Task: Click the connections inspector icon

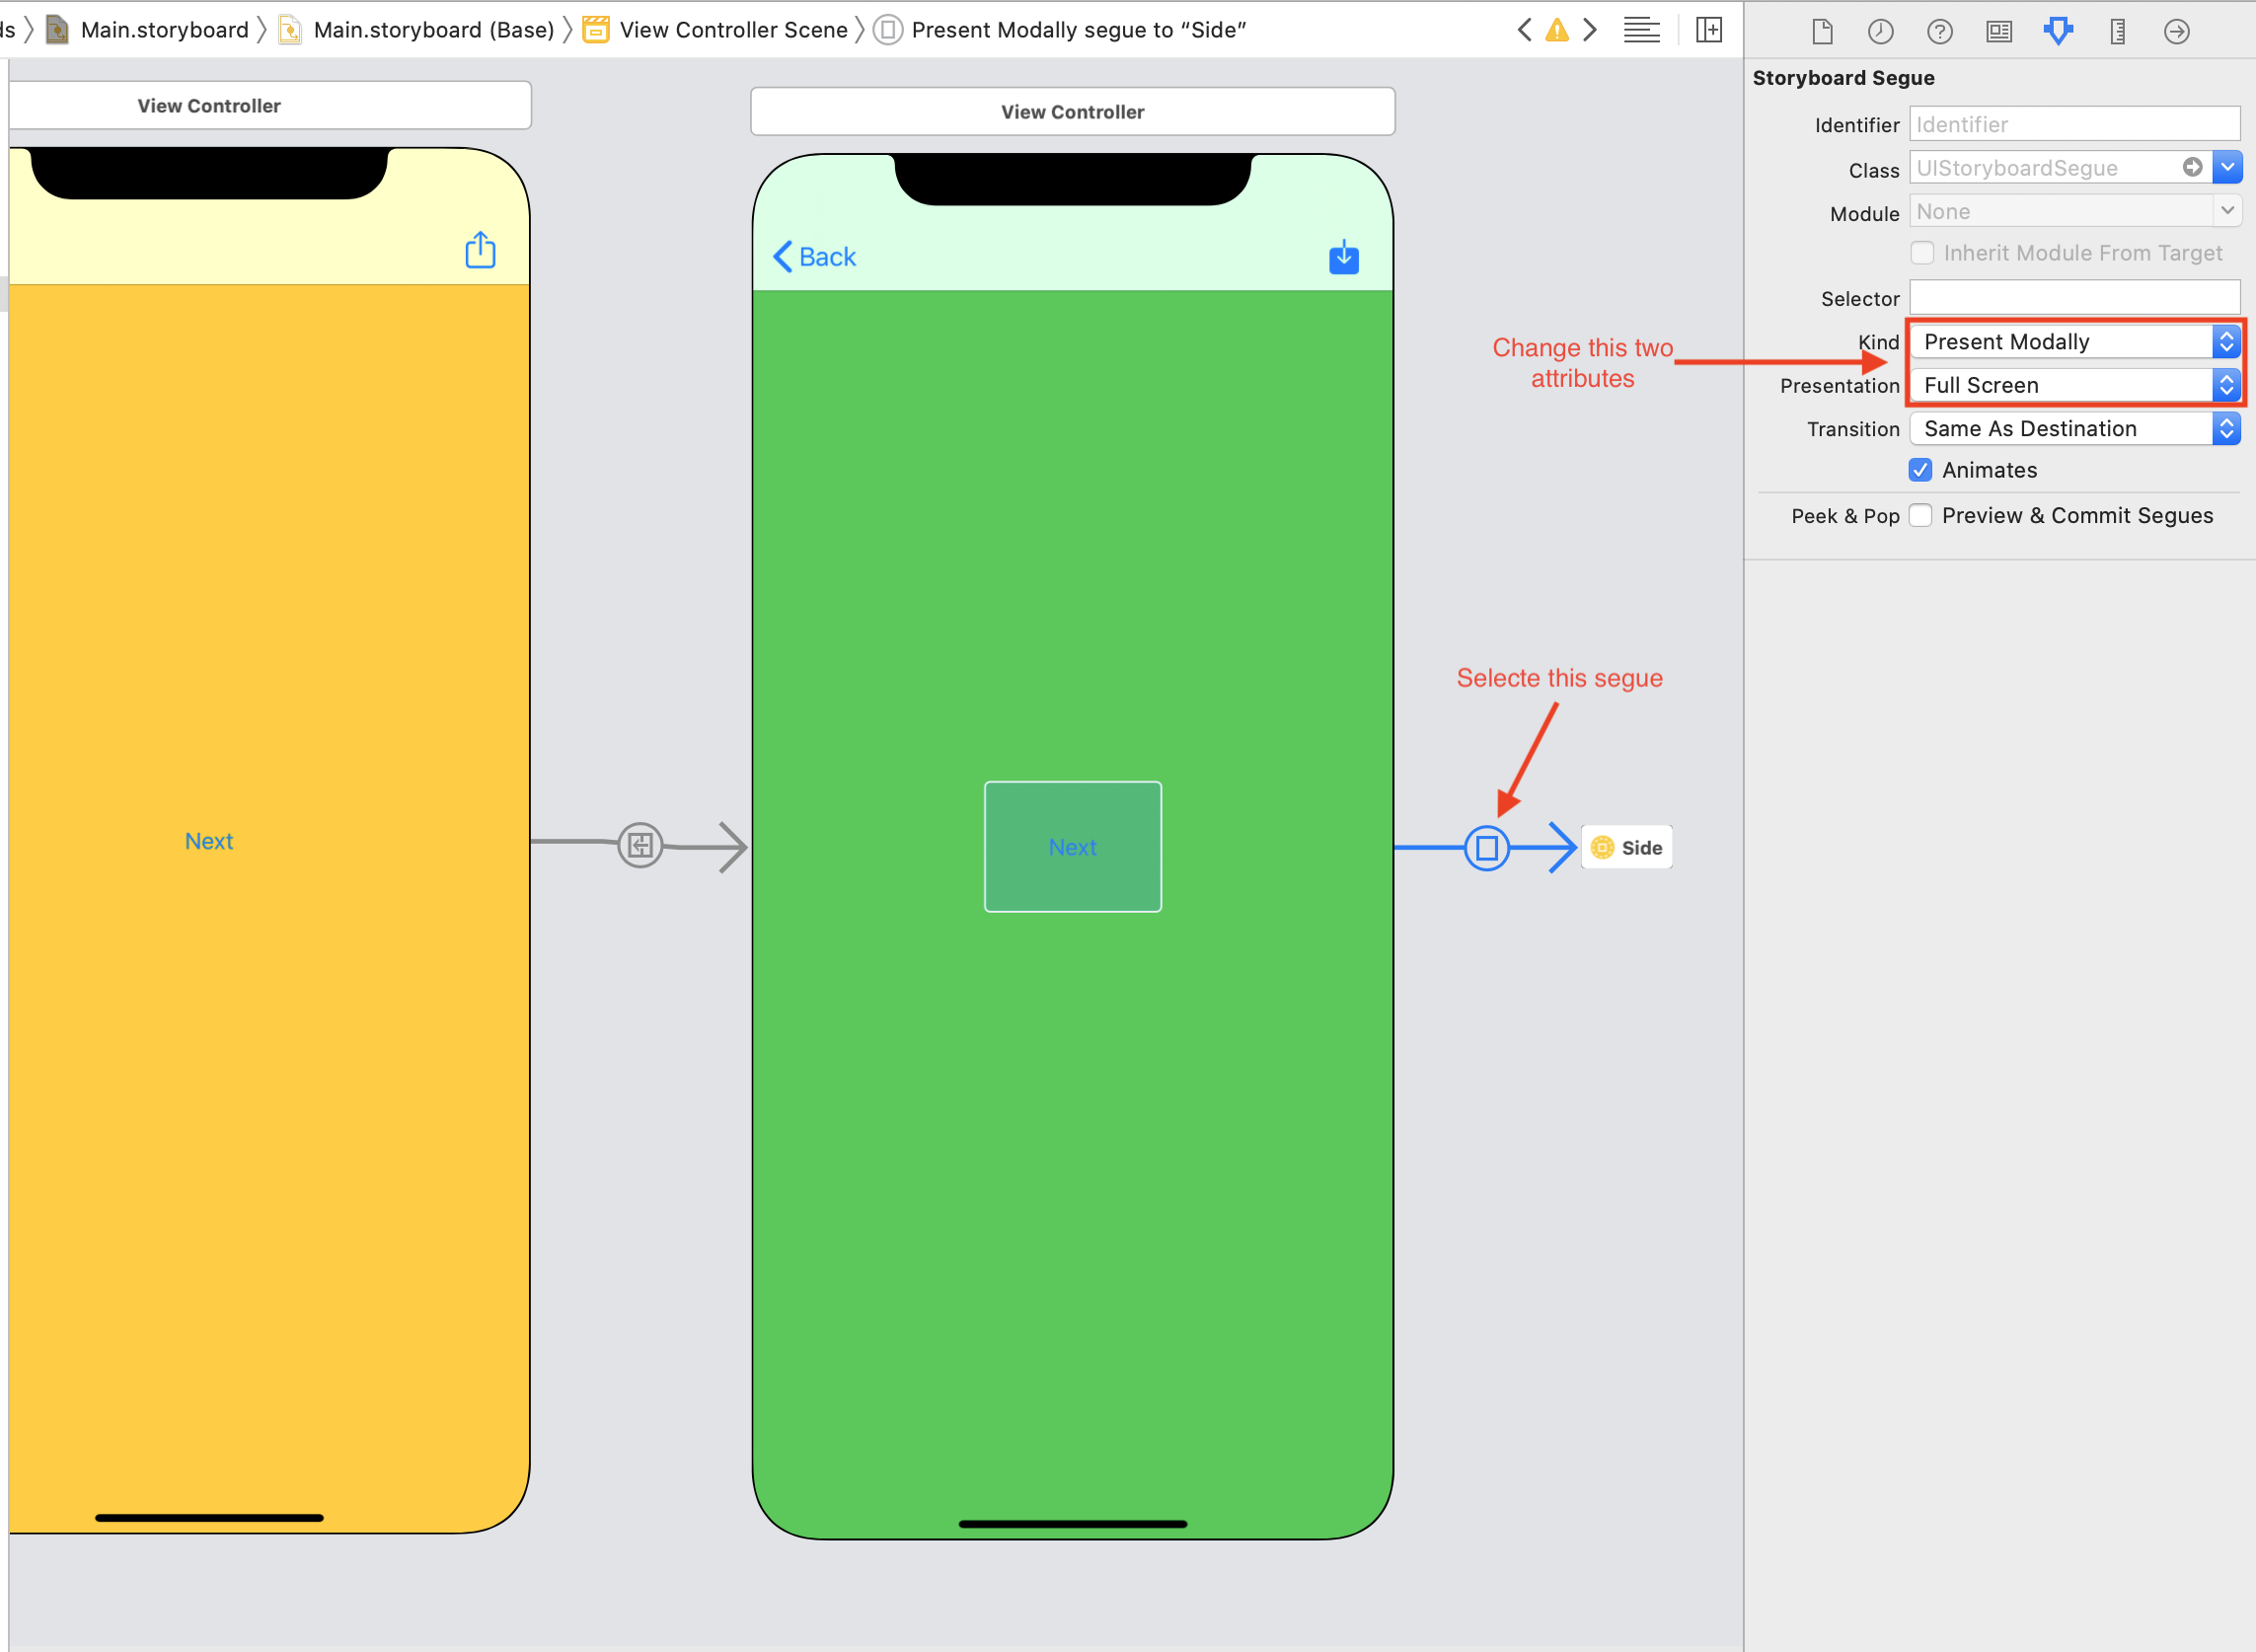Action: point(2177,32)
